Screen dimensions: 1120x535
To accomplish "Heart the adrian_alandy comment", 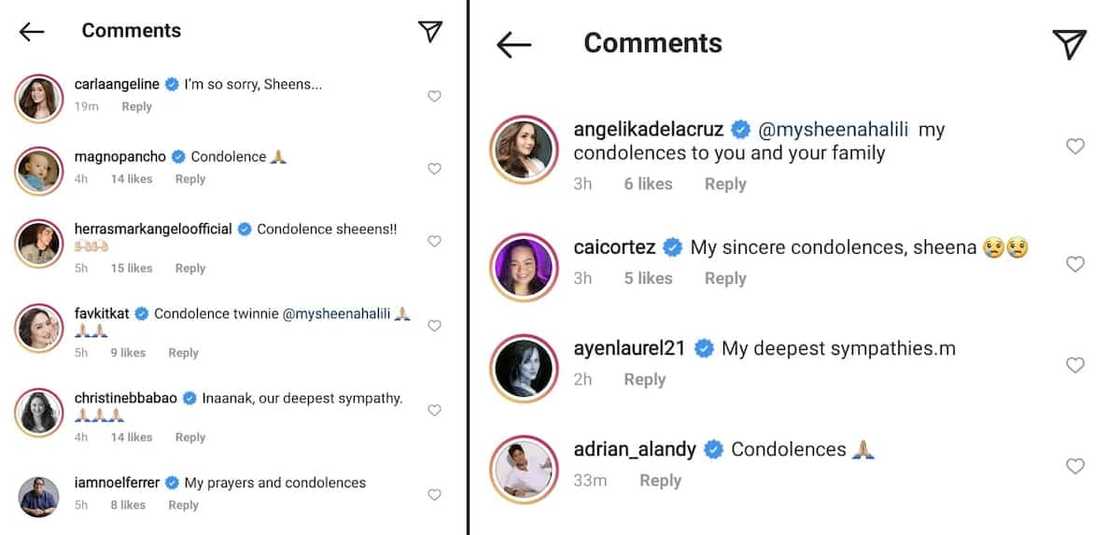I will 1075,466.
